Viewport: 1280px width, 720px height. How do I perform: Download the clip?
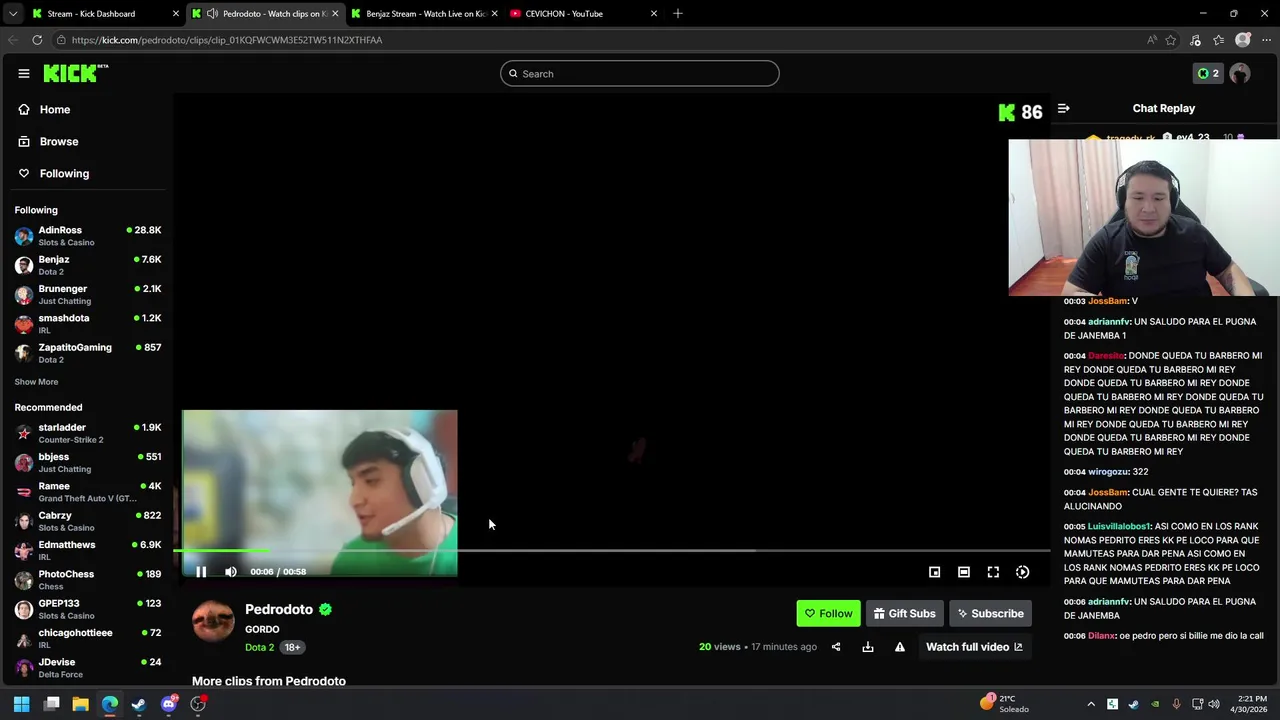click(x=868, y=647)
